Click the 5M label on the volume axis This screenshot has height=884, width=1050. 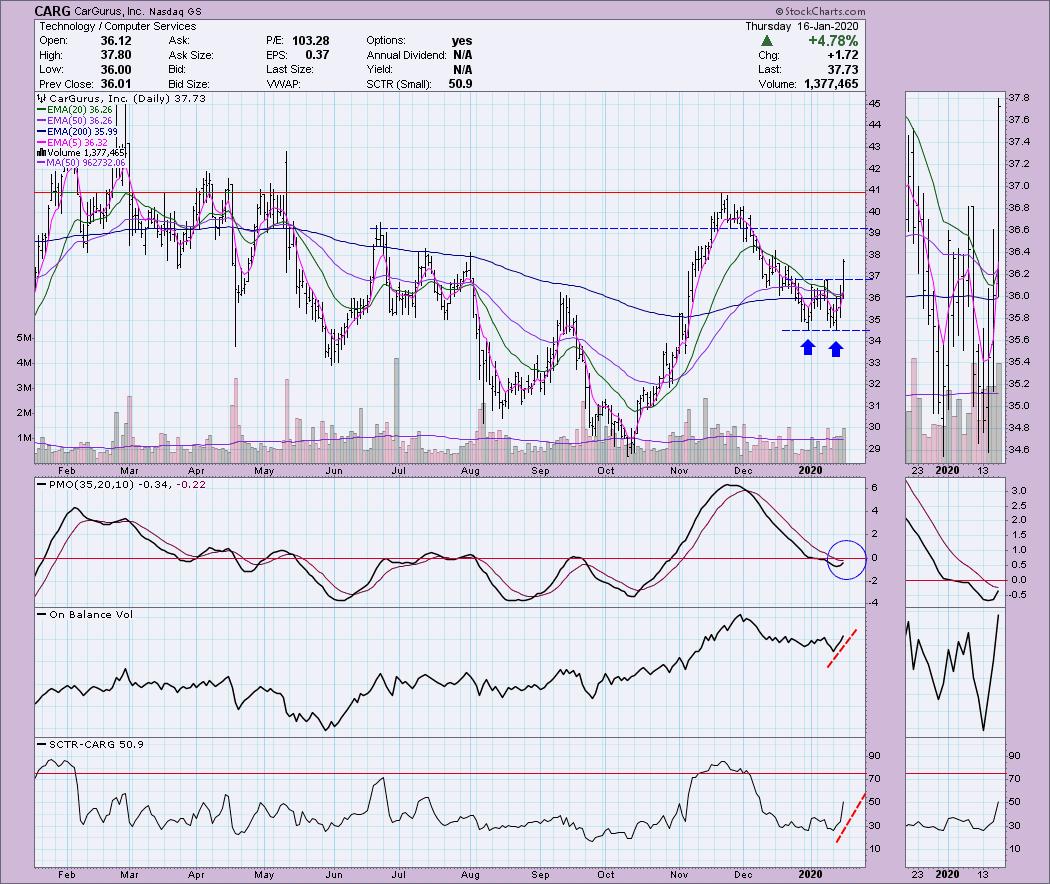tap(23, 338)
